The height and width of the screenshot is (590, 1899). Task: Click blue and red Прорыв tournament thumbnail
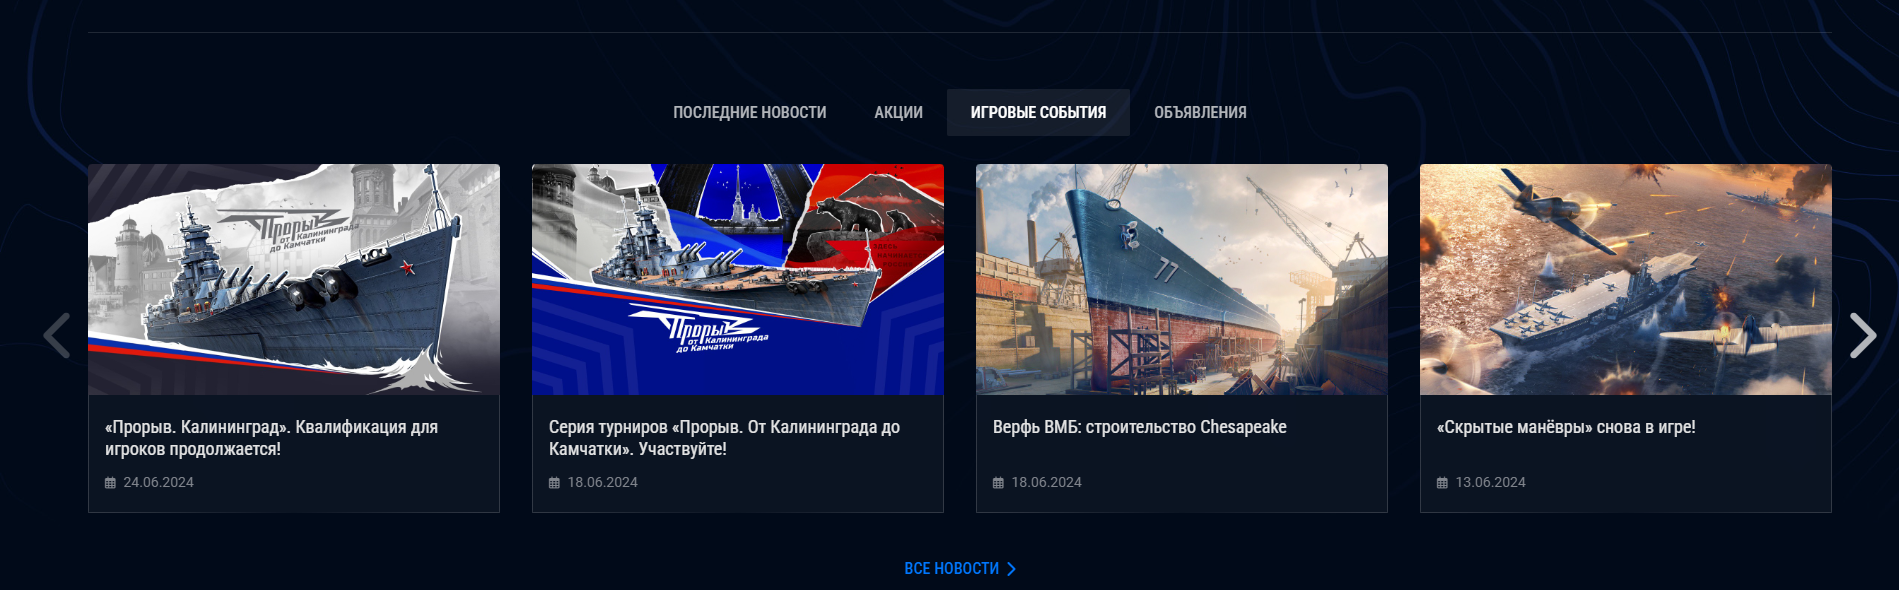pos(738,279)
